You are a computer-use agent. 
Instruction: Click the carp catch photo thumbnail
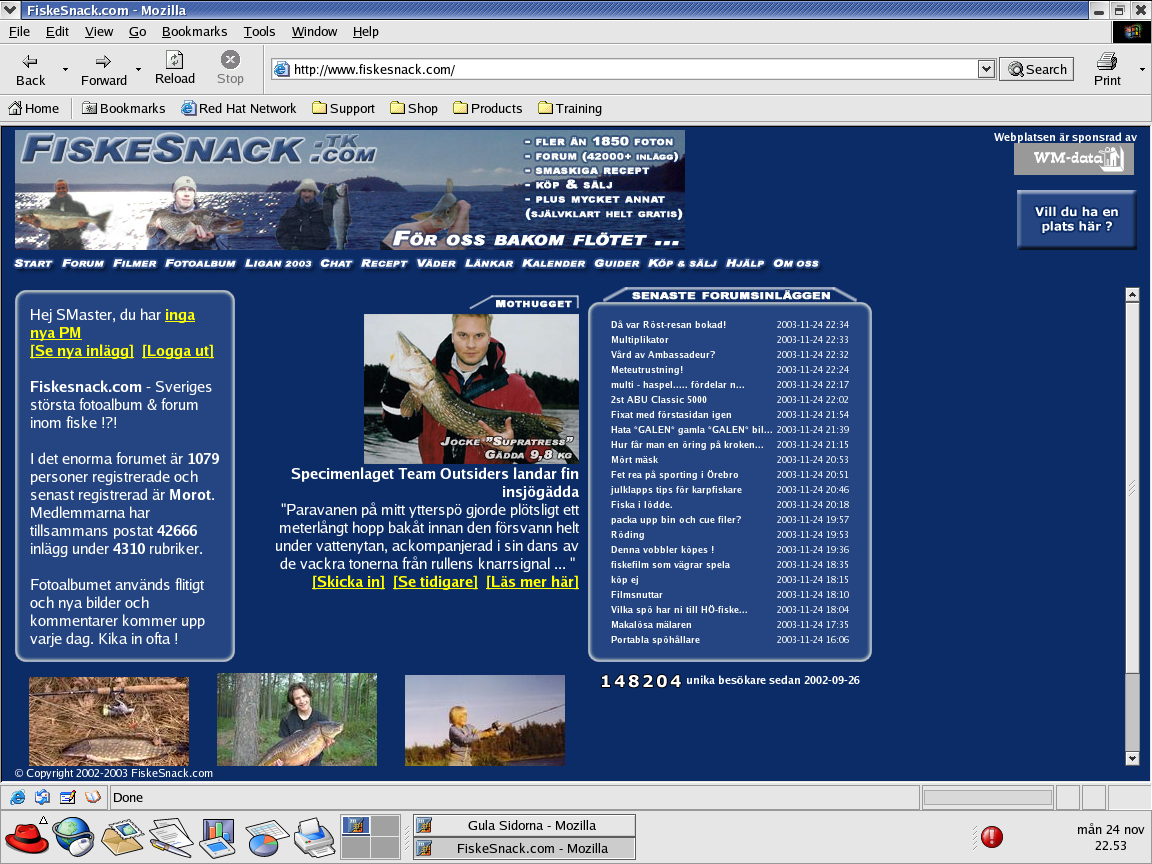(297, 719)
